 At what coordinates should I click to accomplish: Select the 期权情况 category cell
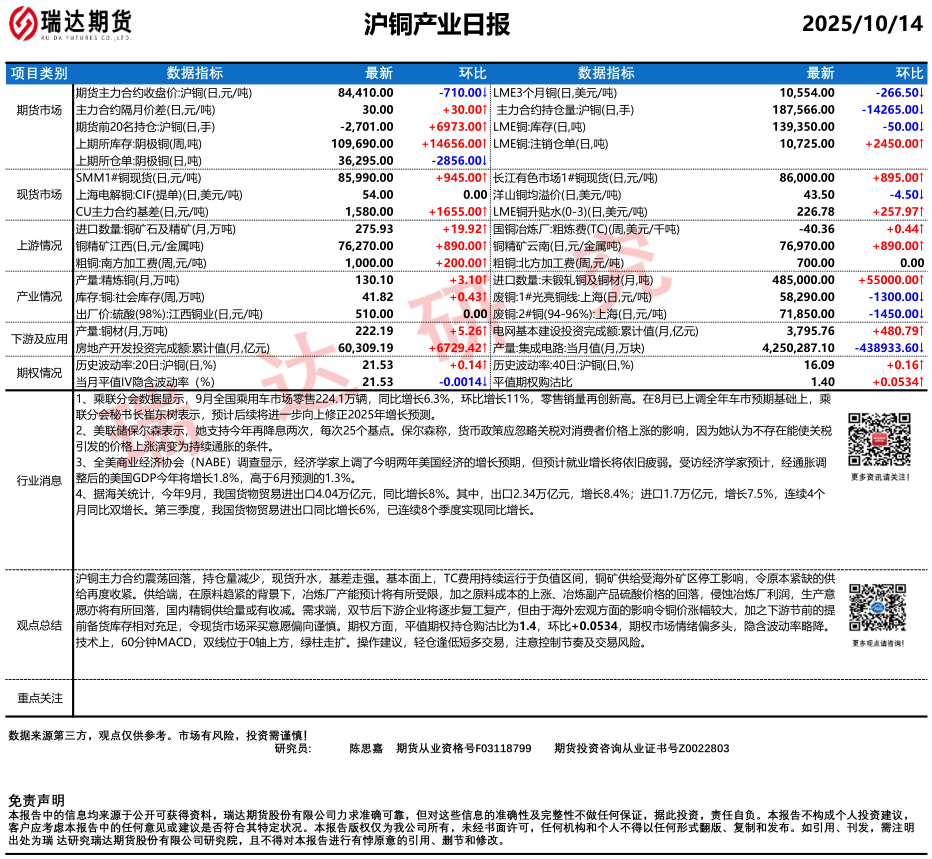(x=38, y=374)
